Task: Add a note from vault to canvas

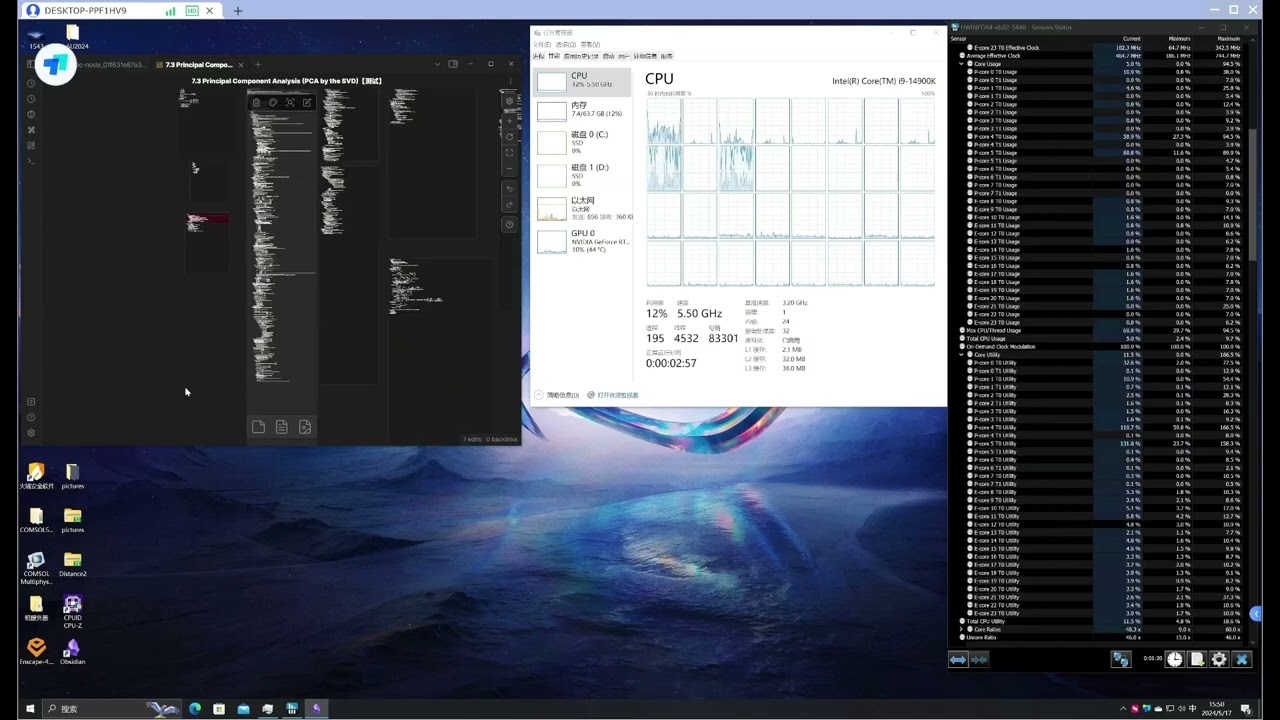Action: tap(281, 427)
